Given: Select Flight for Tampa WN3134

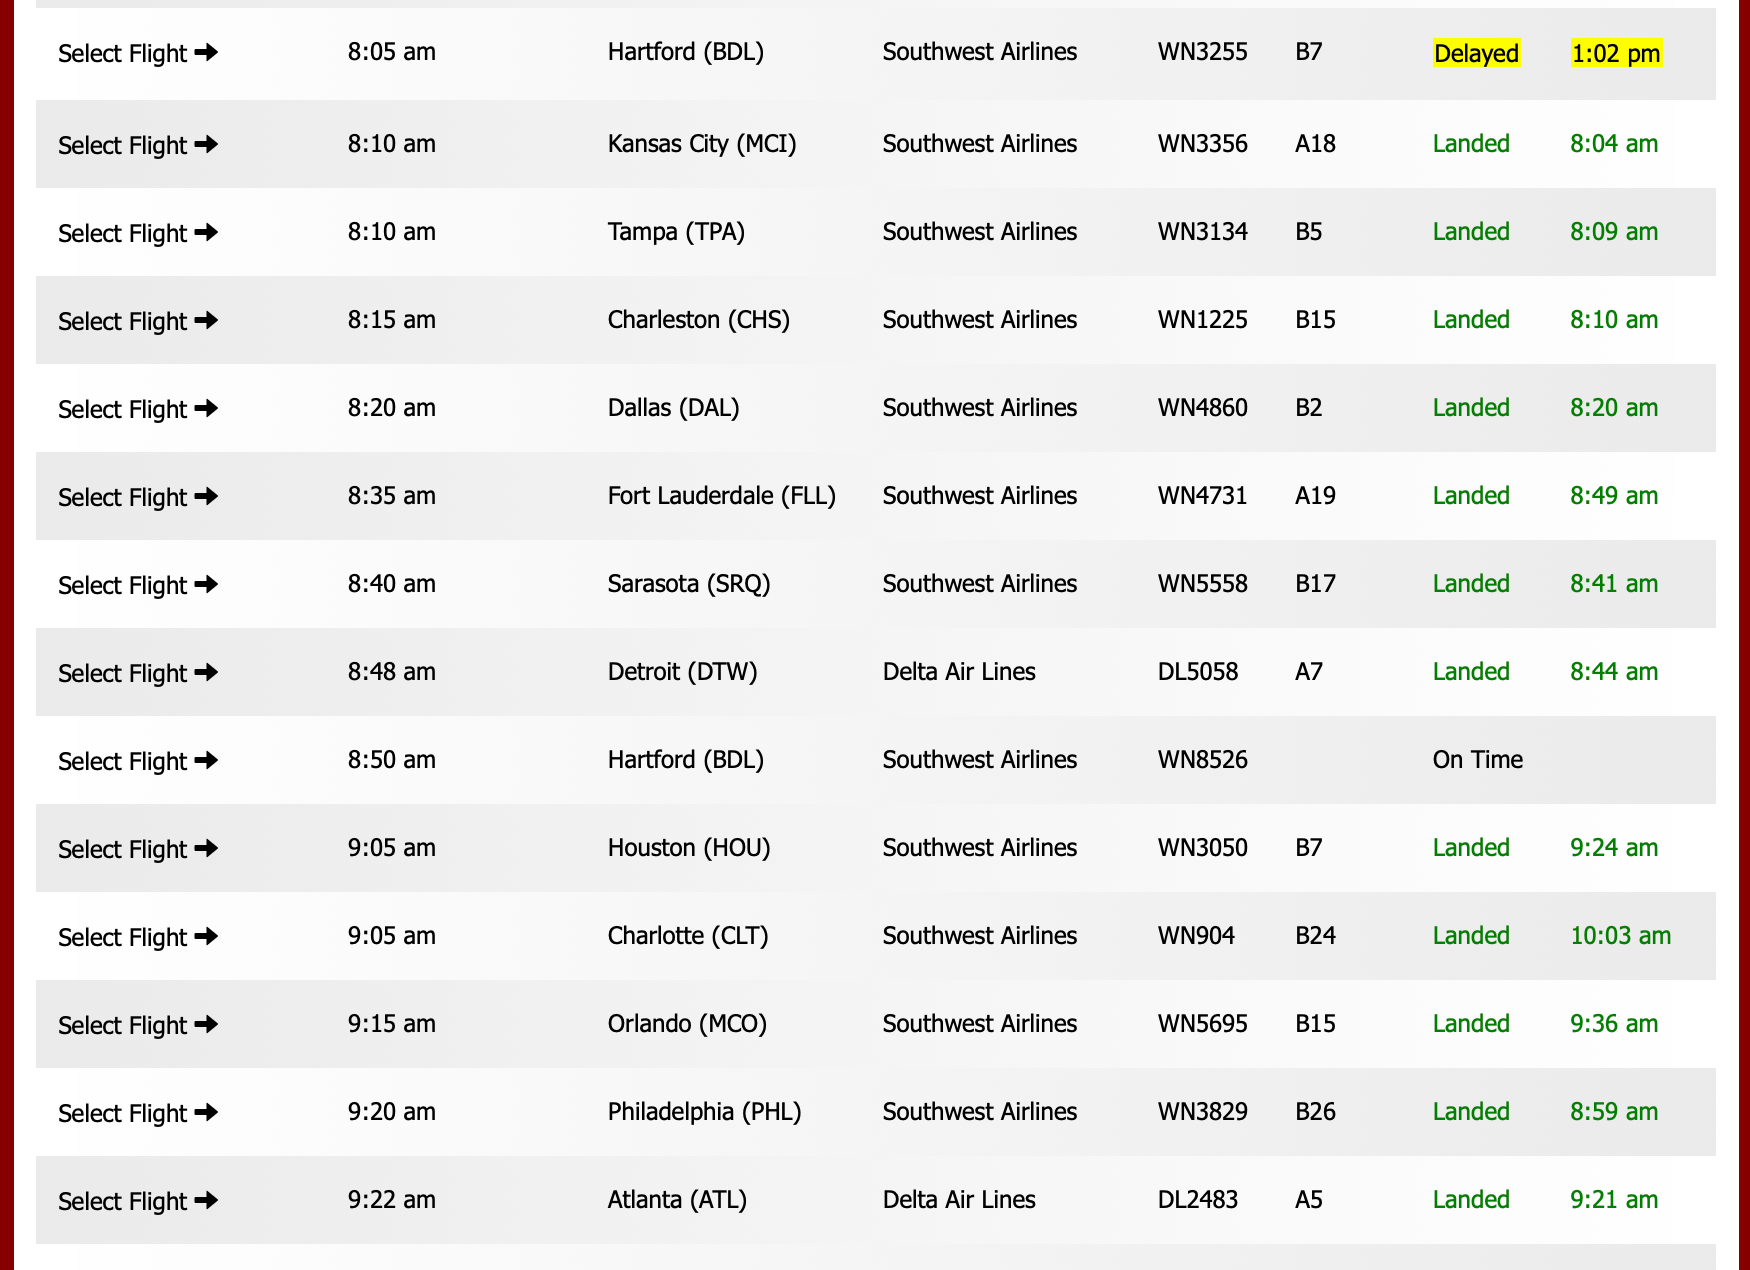Looking at the screenshot, I should click(x=138, y=233).
